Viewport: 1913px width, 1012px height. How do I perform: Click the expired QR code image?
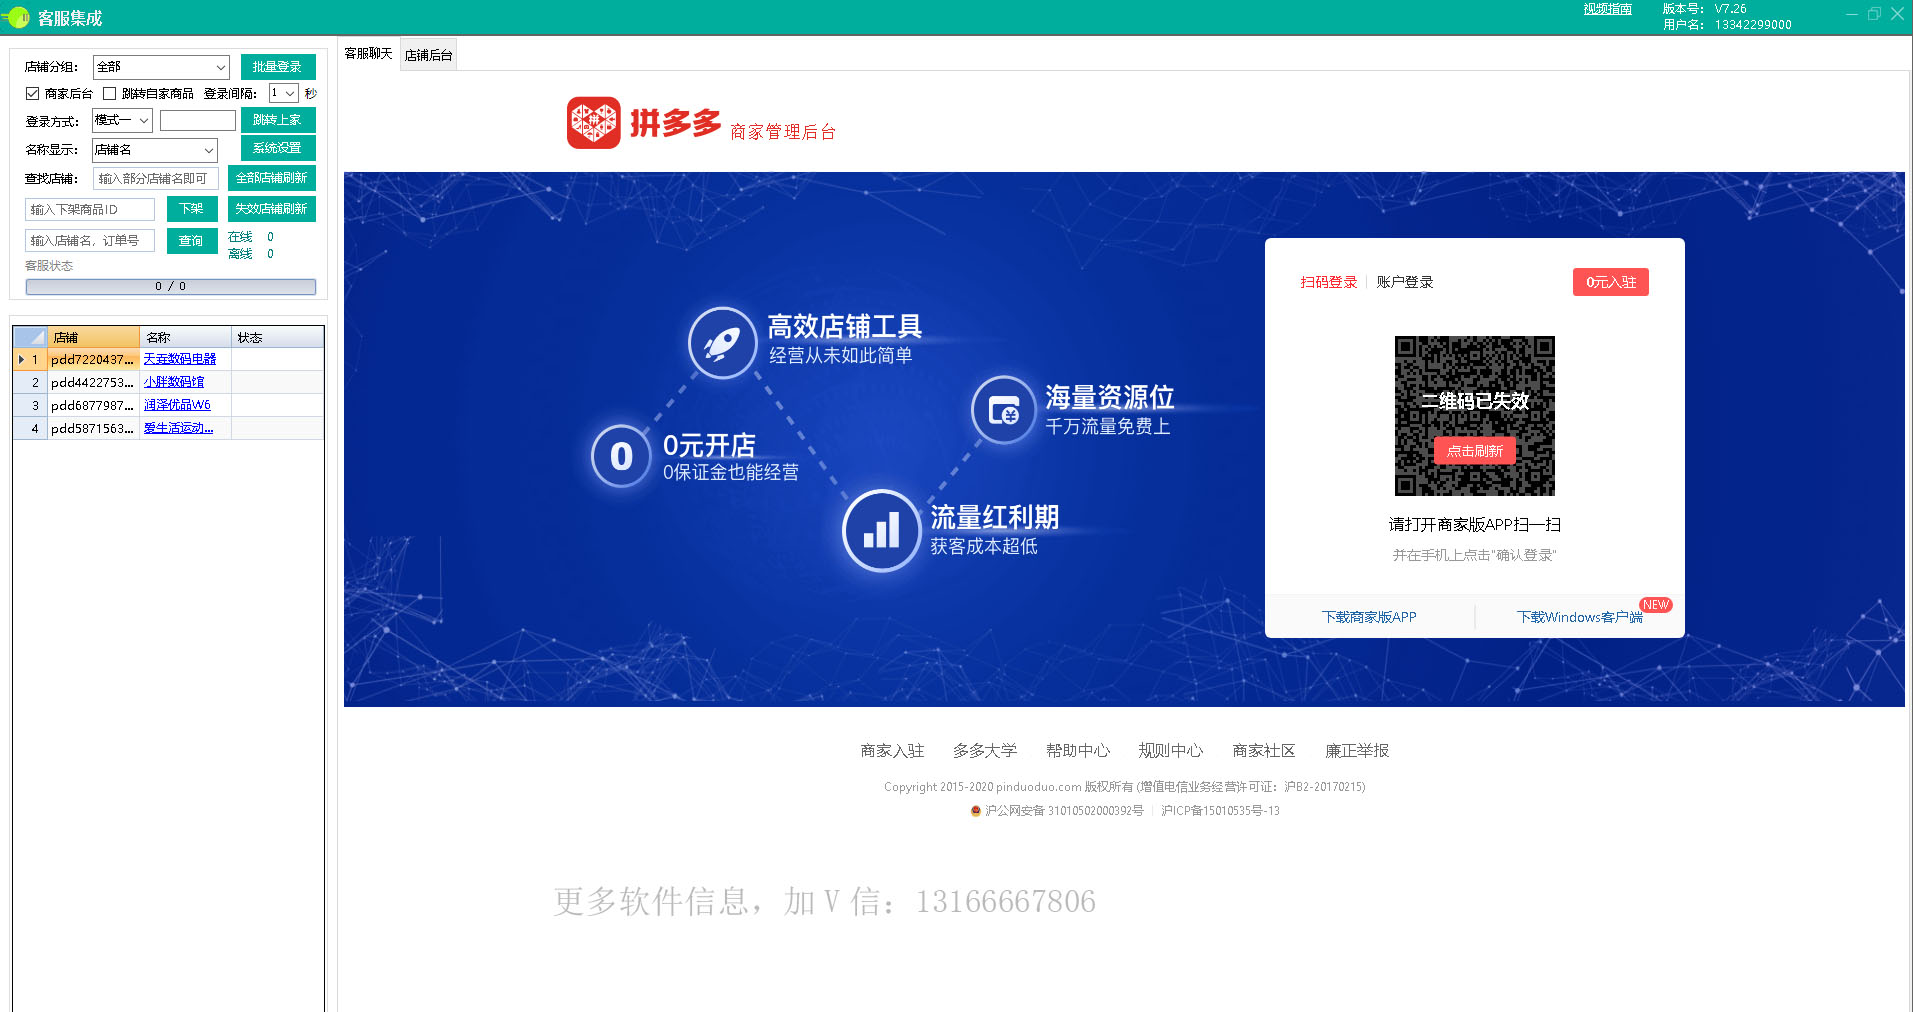[1474, 416]
